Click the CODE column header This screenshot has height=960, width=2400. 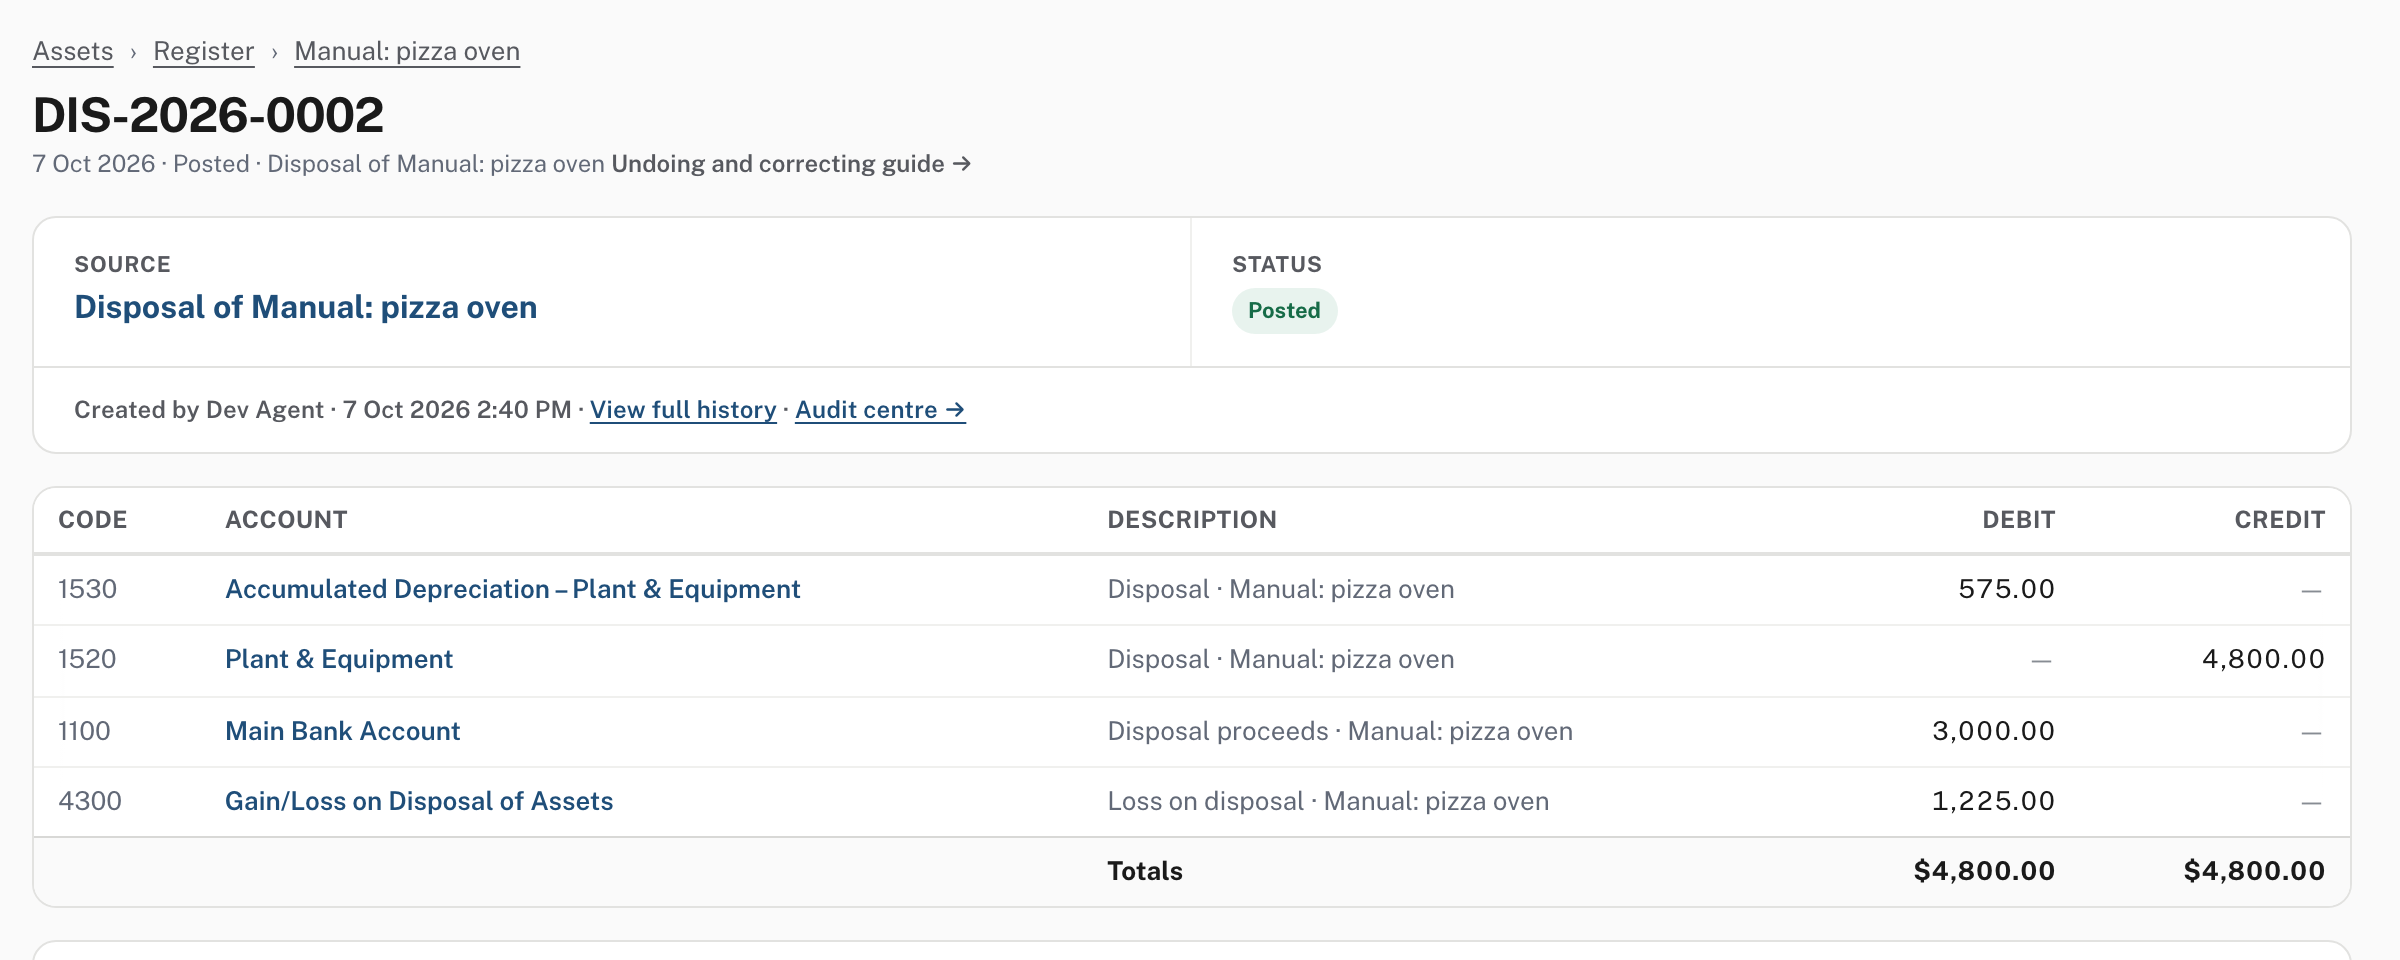click(x=92, y=520)
